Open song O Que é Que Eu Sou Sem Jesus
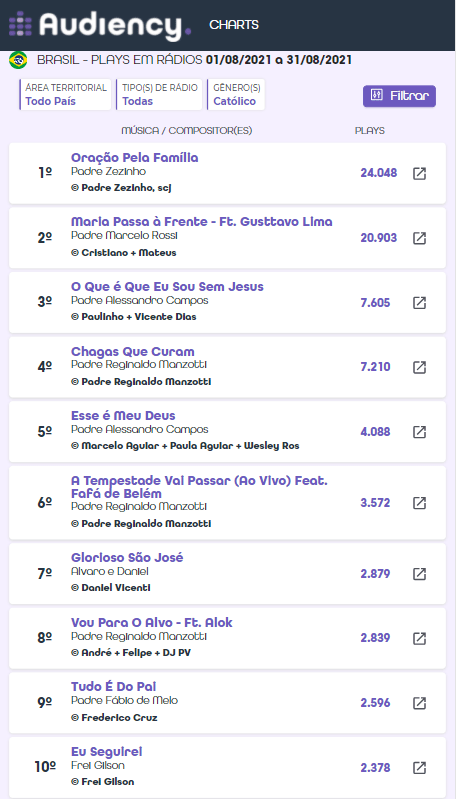 tap(167, 286)
